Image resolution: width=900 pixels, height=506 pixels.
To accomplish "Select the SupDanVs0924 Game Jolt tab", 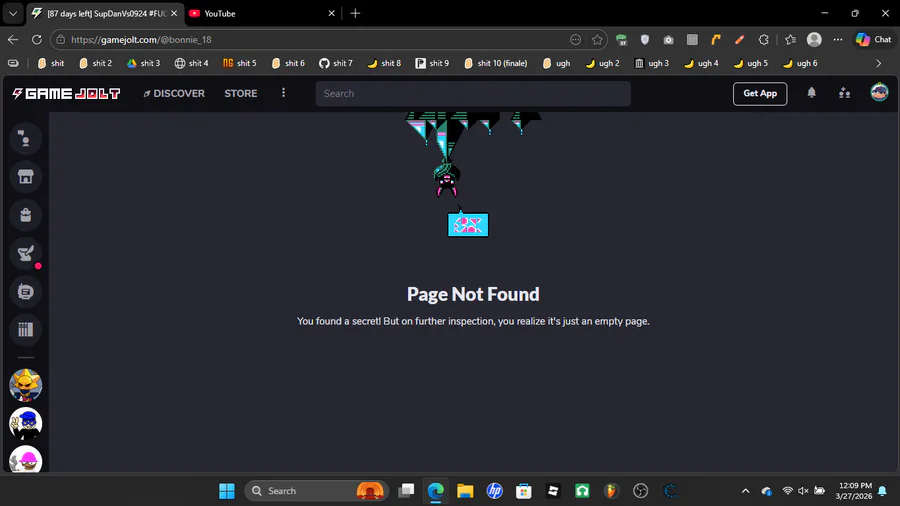I will 104,13.
